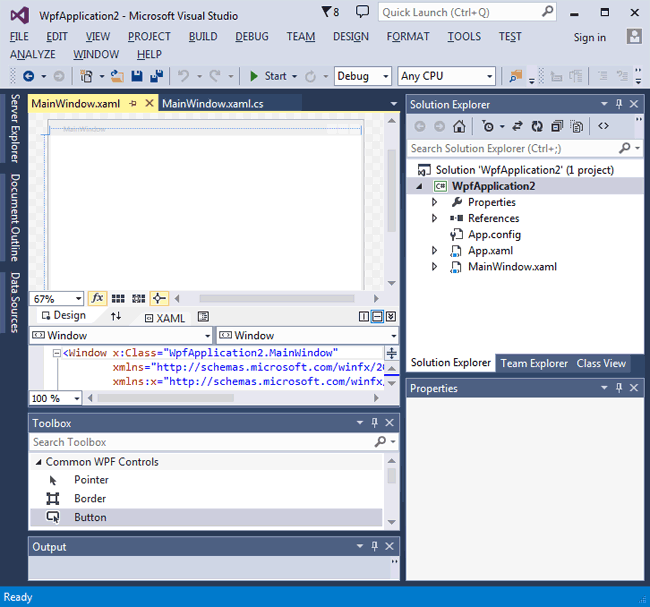The height and width of the screenshot is (607, 650).
Task: Click Home in the Solution Explorer toolbar
Action: (x=459, y=126)
